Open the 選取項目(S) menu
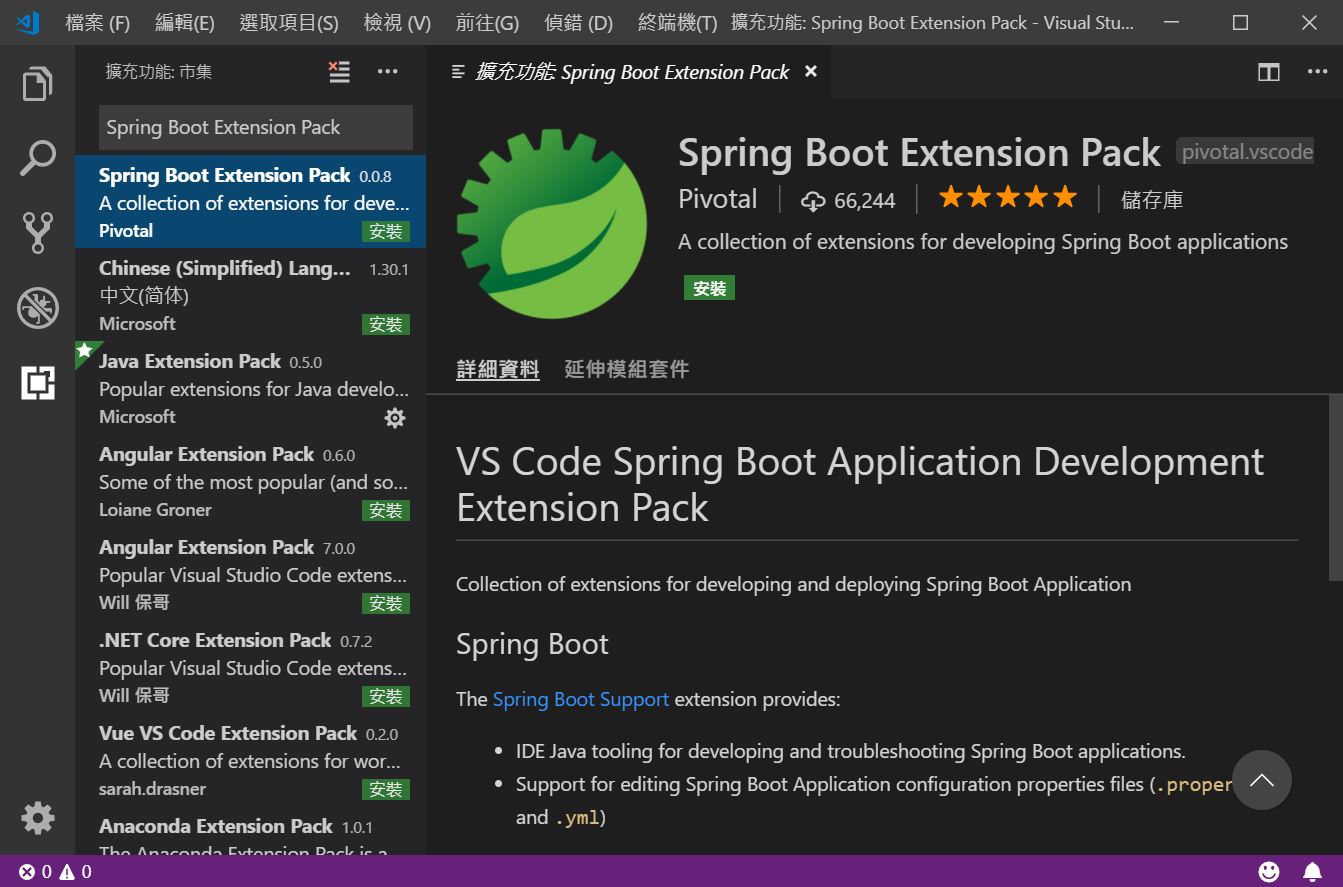This screenshot has width=1343, height=887. point(289,22)
